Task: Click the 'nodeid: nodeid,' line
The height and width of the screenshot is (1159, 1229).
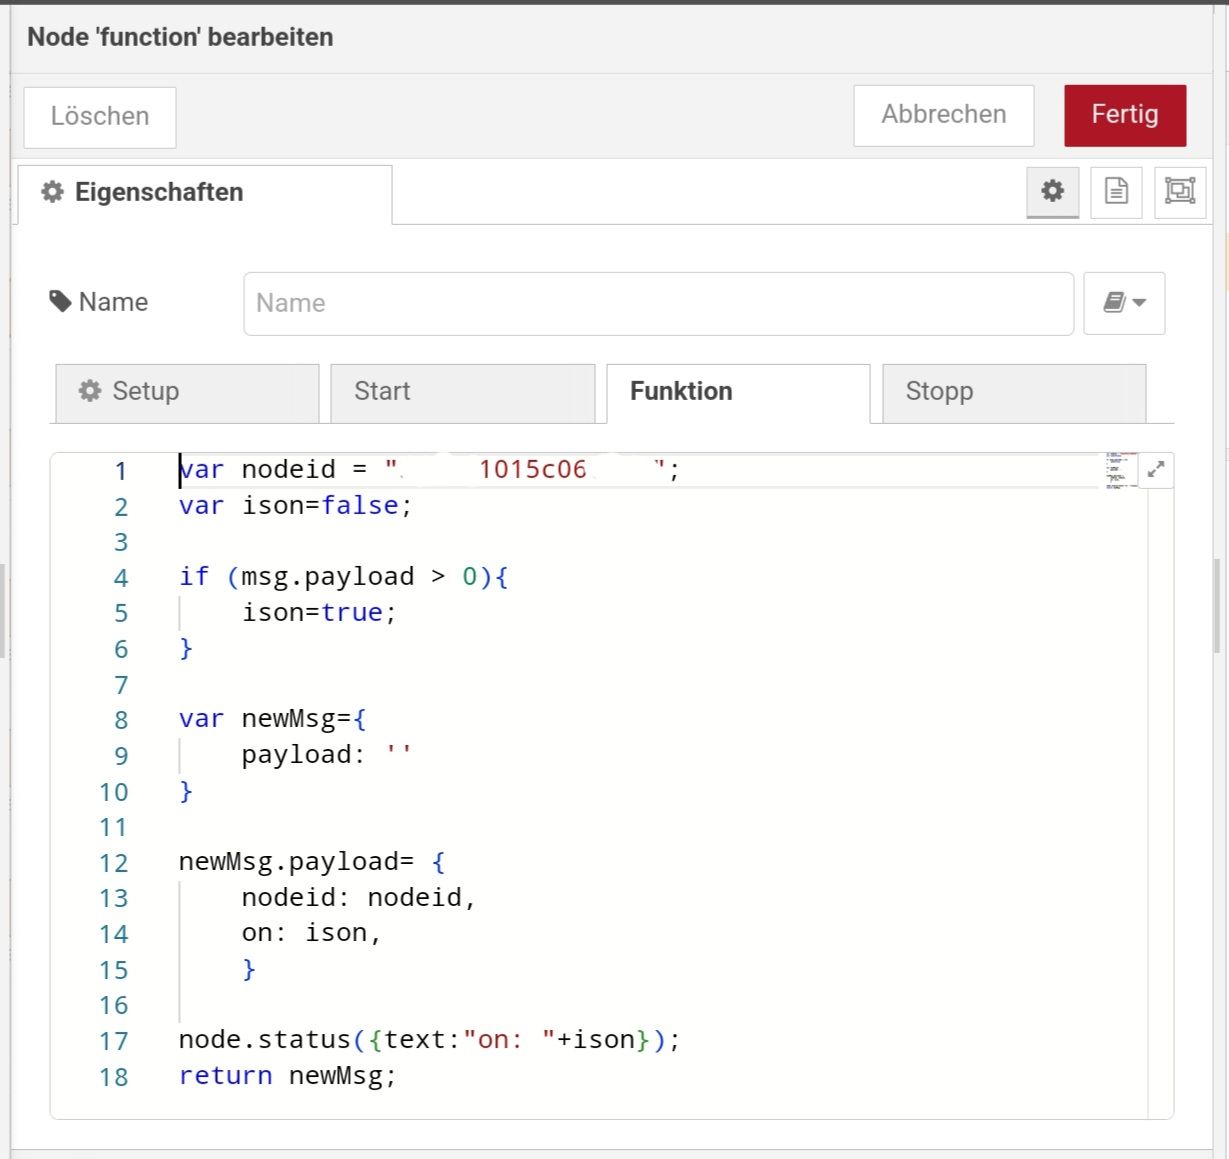Action: click(x=359, y=897)
